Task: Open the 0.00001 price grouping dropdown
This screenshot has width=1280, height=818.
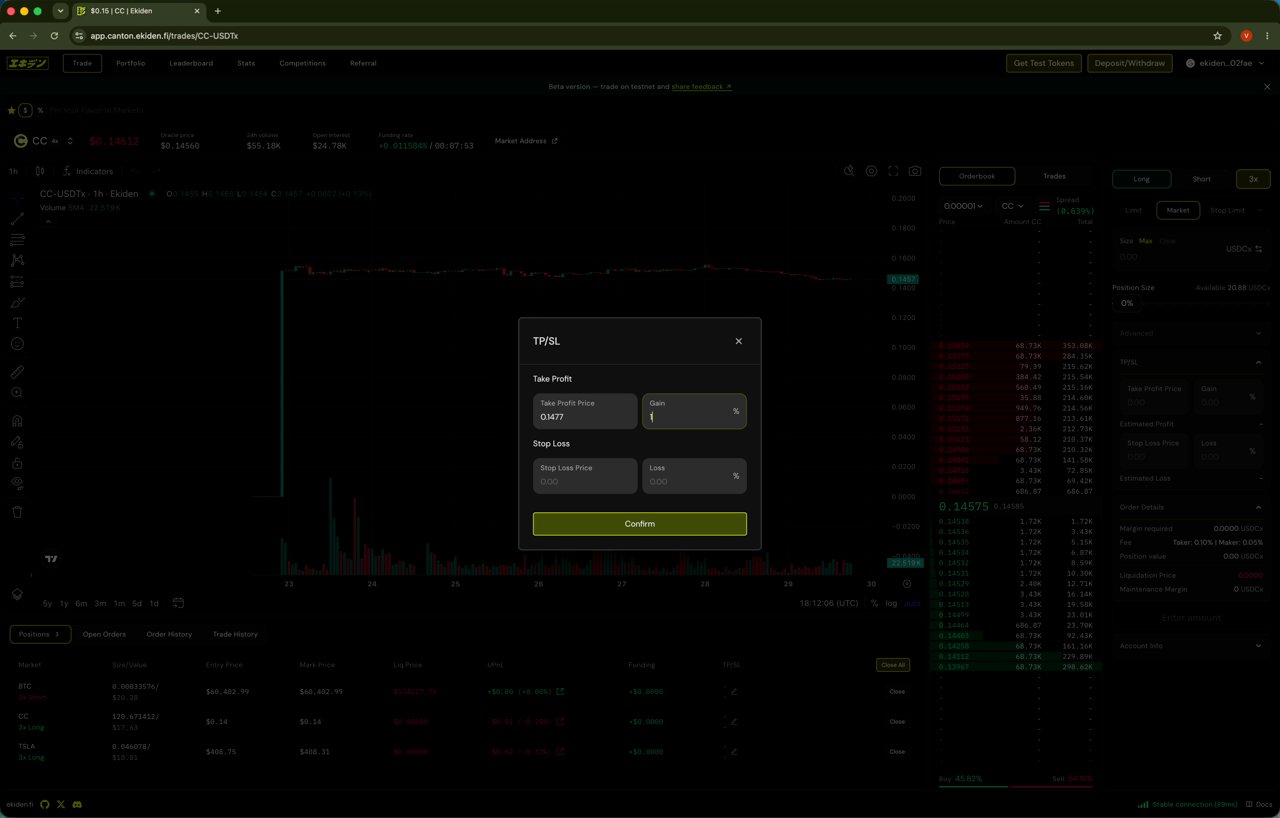Action: click(963, 206)
